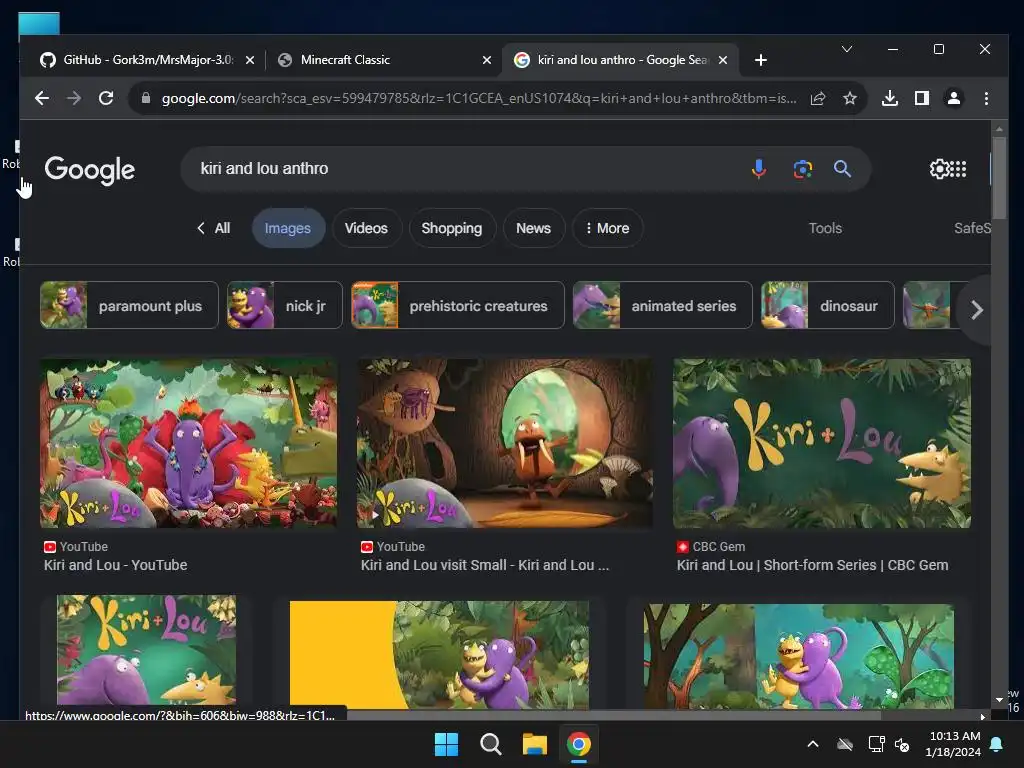
Task: Open the Google apps grid
Action: tap(958, 169)
